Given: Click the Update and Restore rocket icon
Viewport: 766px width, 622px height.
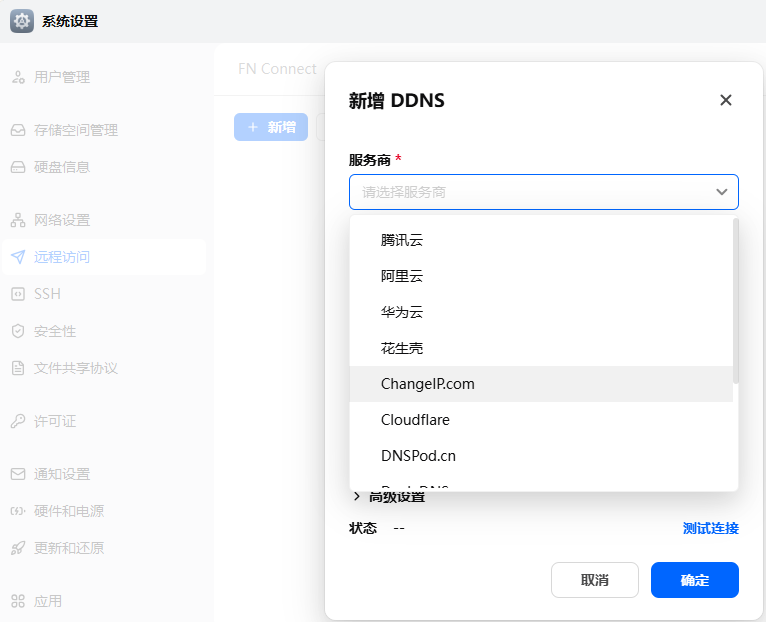Looking at the screenshot, I should 18,548.
